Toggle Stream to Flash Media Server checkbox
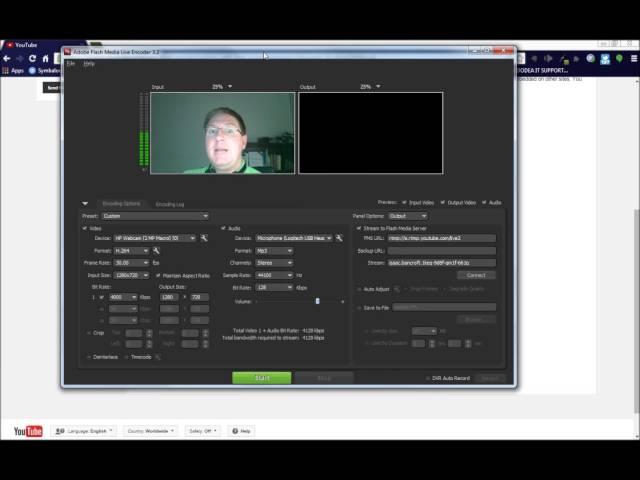Viewport: 640px width, 480px height. 359,228
